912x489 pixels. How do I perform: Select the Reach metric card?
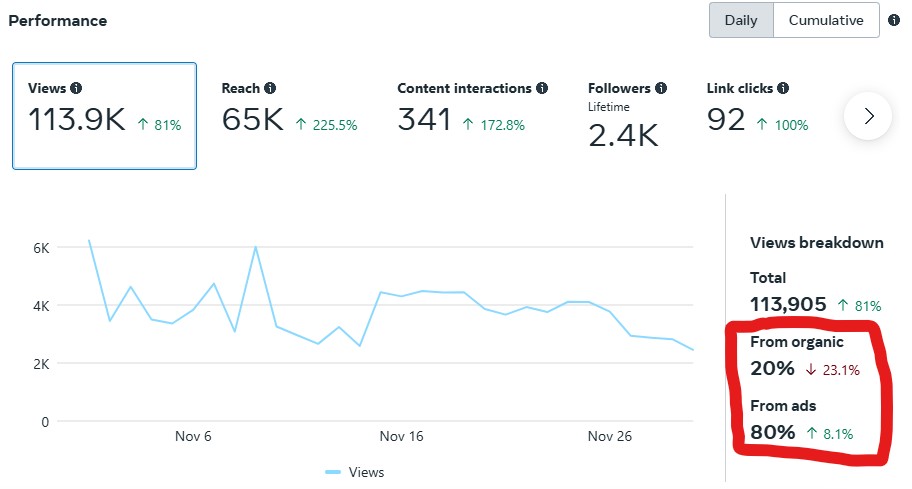coord(290,116)
